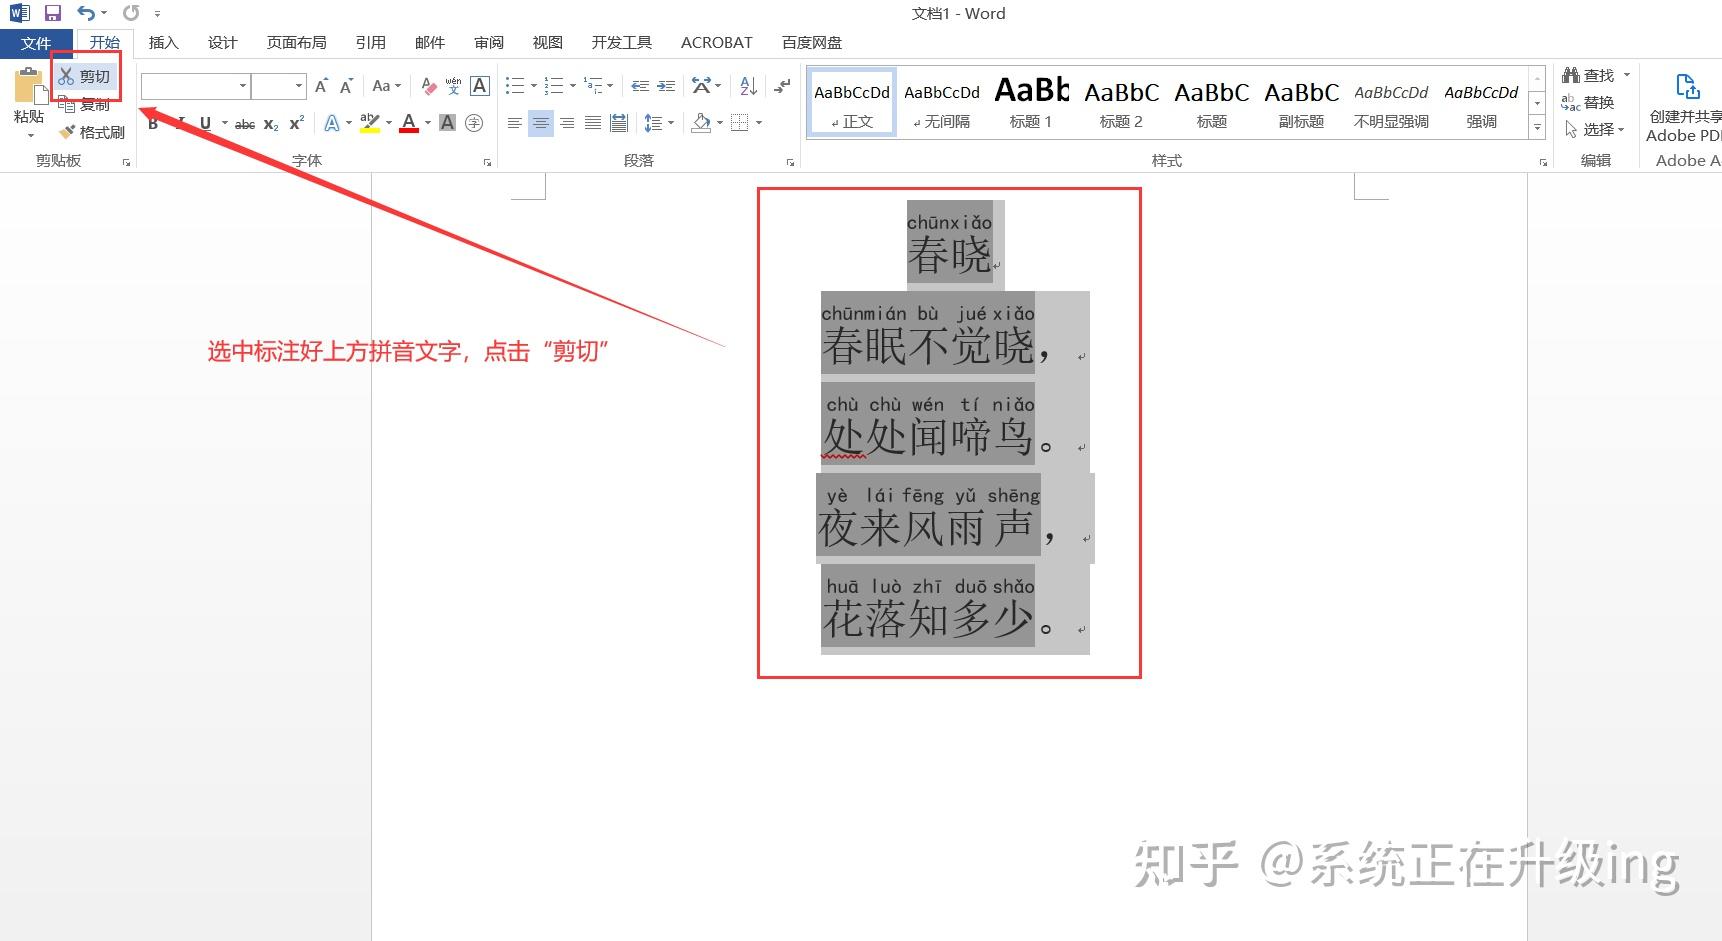Image resolution: width=1722 pixels, height=941 pixels.
Task: Apply paragraph shading with the paint bucket
Action: (x=701, y=123)
